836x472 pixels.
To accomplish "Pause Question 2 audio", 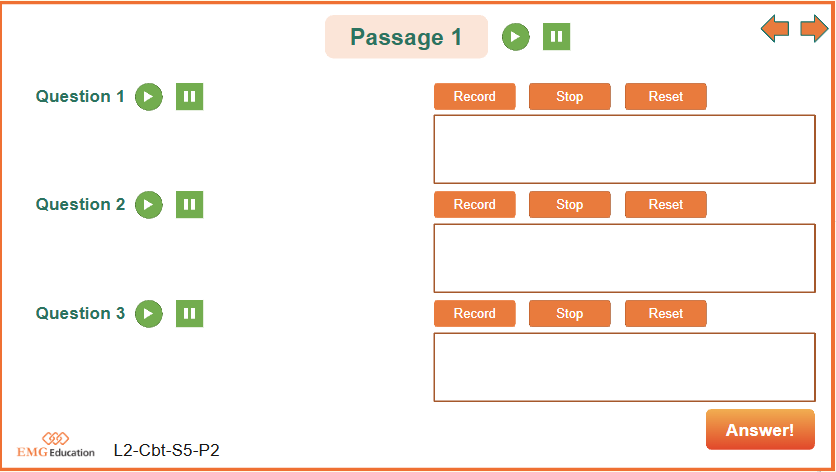I will point(190,205).
